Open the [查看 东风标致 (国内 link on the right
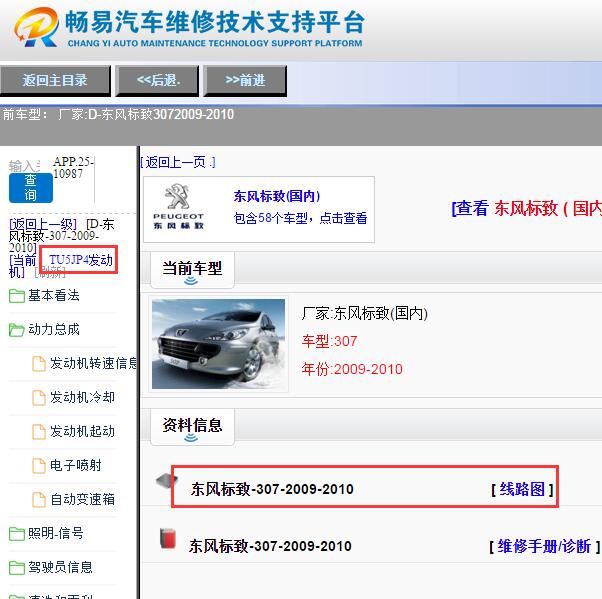 [x=526, y=208]
